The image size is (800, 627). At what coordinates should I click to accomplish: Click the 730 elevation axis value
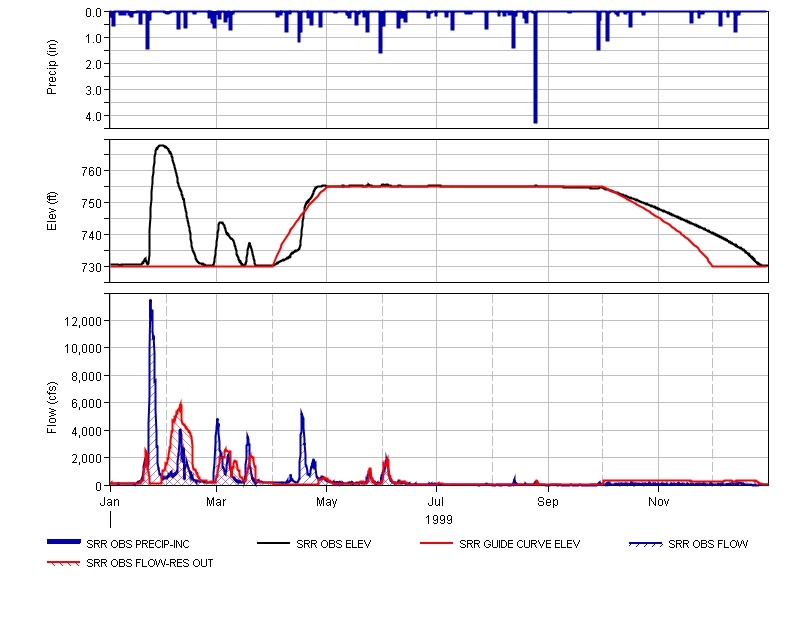(92, 267)
